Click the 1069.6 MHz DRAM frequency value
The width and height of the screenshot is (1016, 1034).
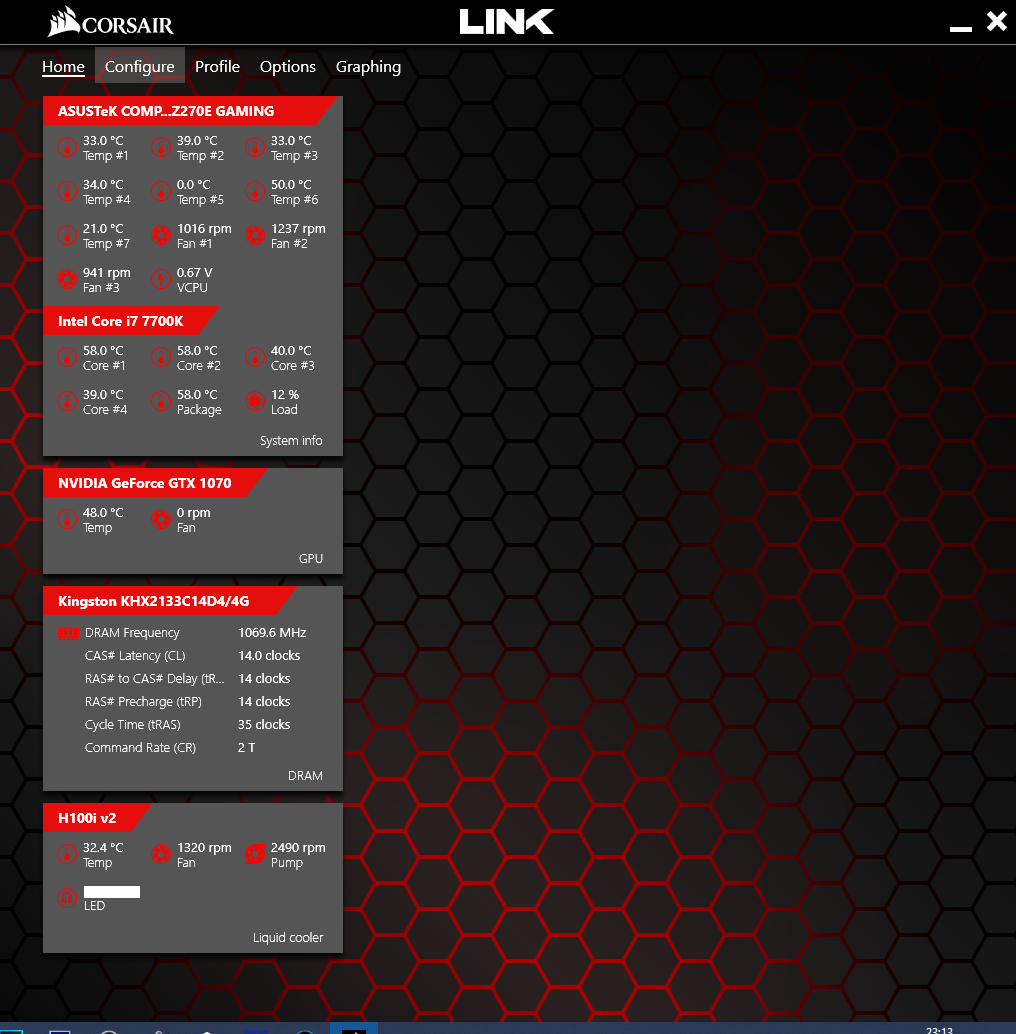(x=272, y=632)
